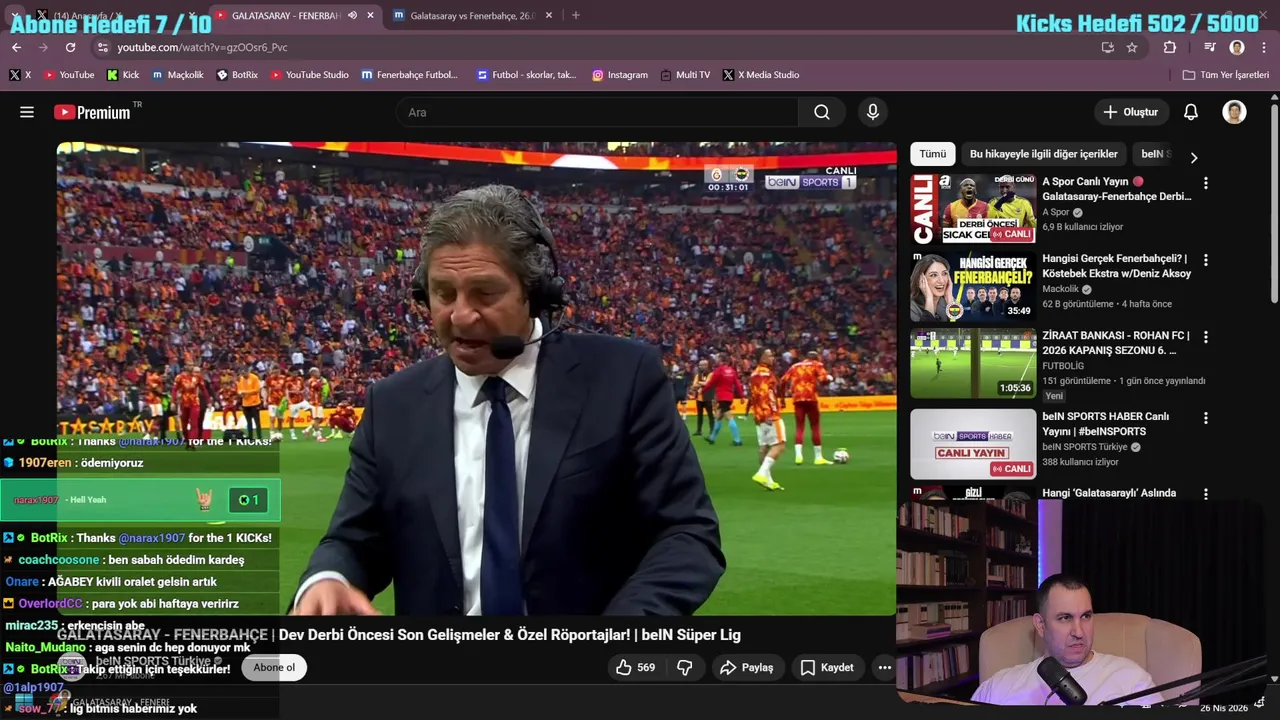Screen dimensions: 1280x720
Task: Open the YouTube bookmark
Action: pyautogui.click(x=69, y=75)
